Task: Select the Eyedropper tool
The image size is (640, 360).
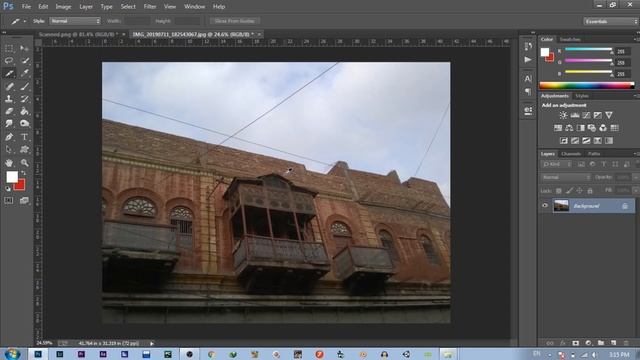Action: point(24,73)
